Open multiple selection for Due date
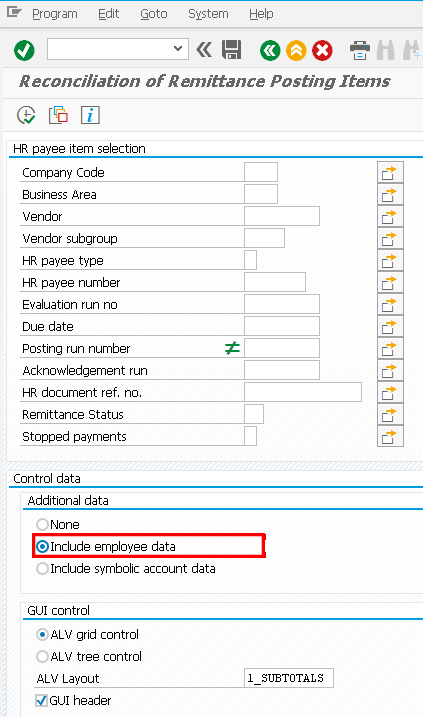 click(390, 327)
